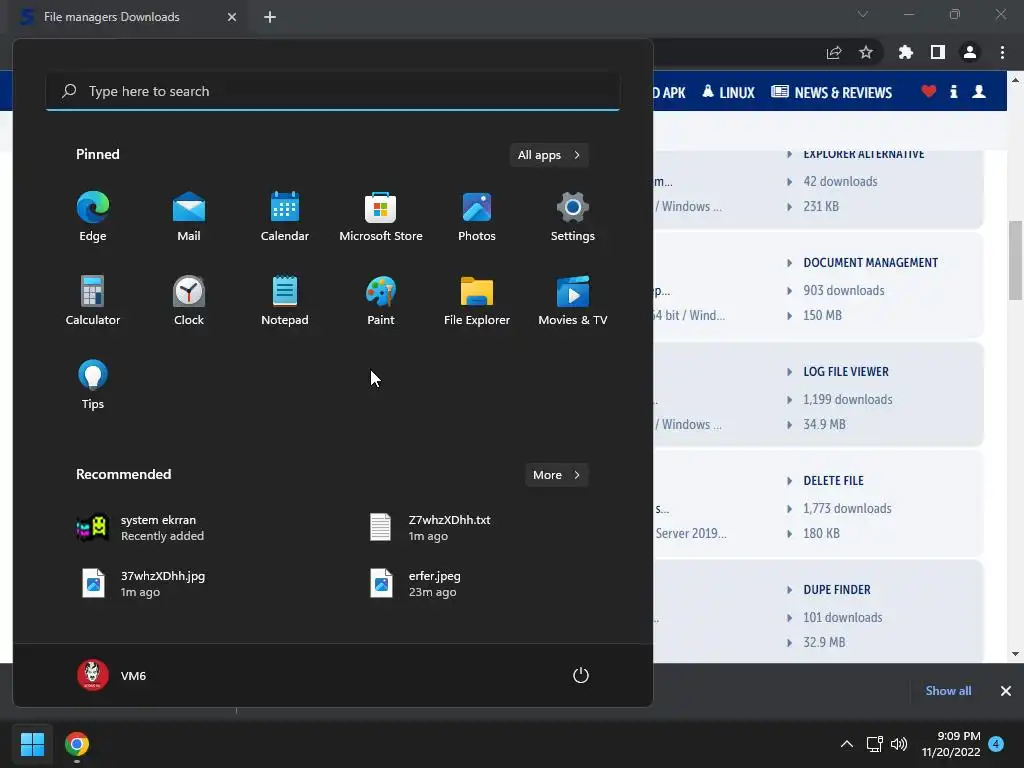Click the page vertical scrollbar thumb
The height and width of the screenshot is (768, 1024).
point(1016,261)
